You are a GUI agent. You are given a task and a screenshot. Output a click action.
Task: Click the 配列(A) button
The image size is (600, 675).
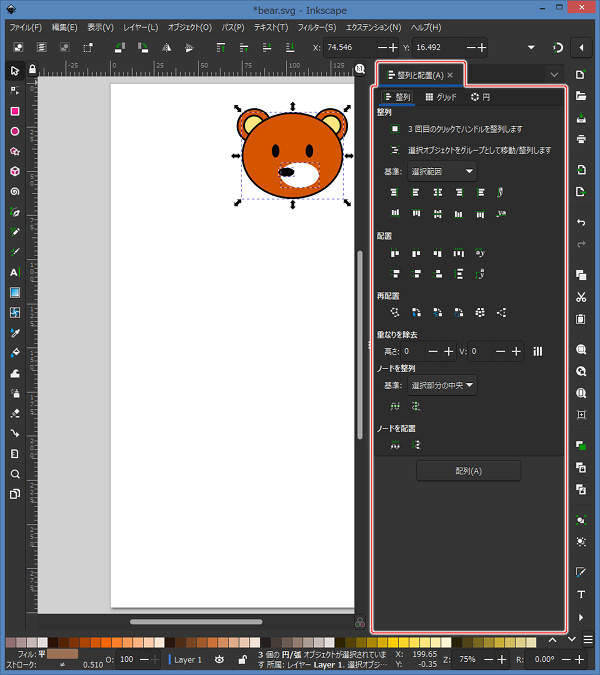pos(468,471)
